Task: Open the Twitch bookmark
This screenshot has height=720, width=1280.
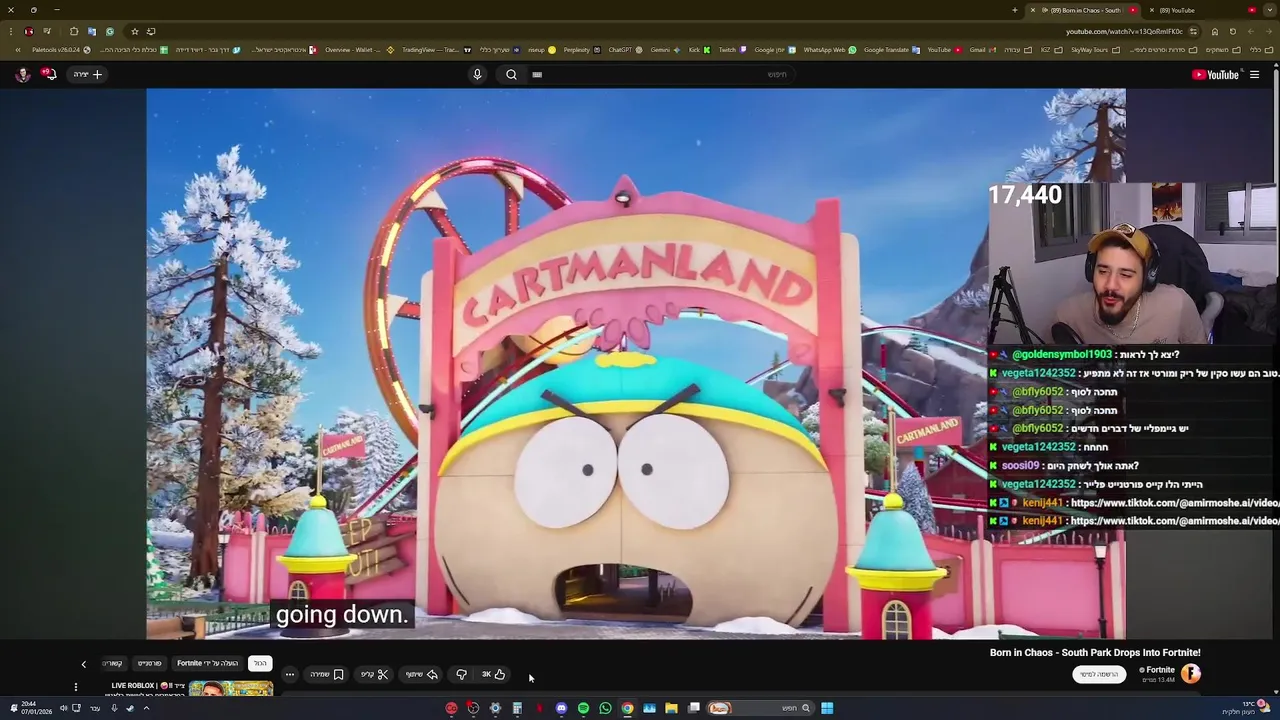Action: [731, 49]
